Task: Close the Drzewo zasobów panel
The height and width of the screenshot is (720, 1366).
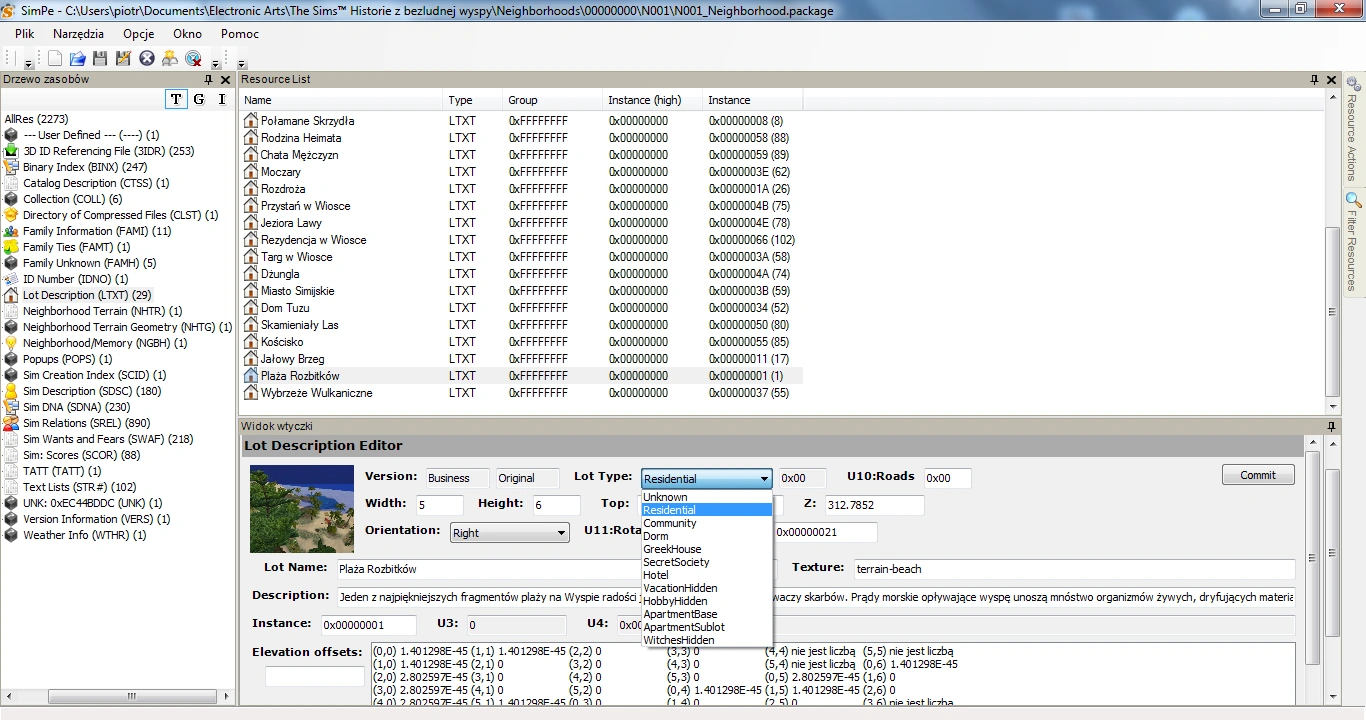Action: click(224, 80)
